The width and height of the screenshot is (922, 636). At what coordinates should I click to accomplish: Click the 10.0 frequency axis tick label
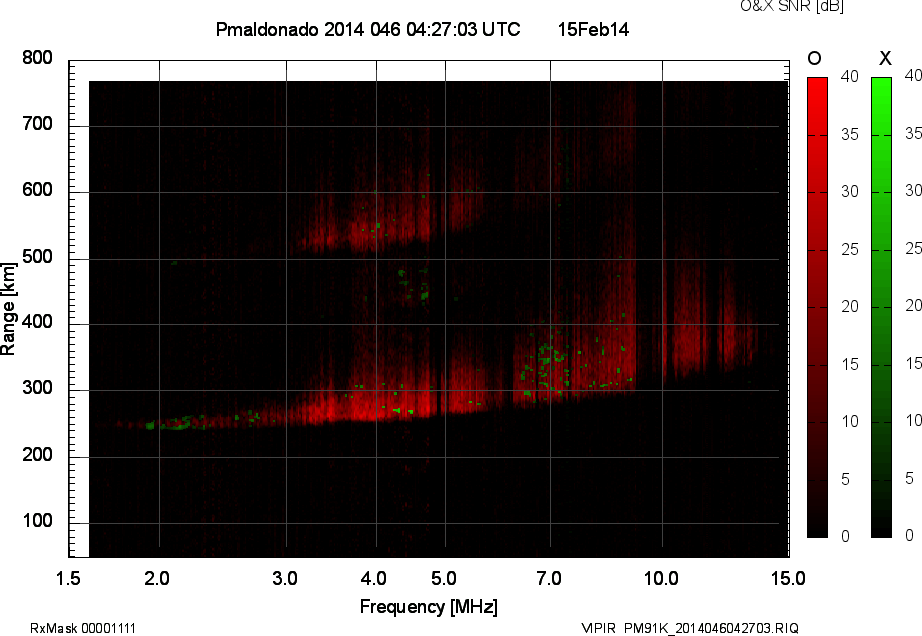click(661, 578)
